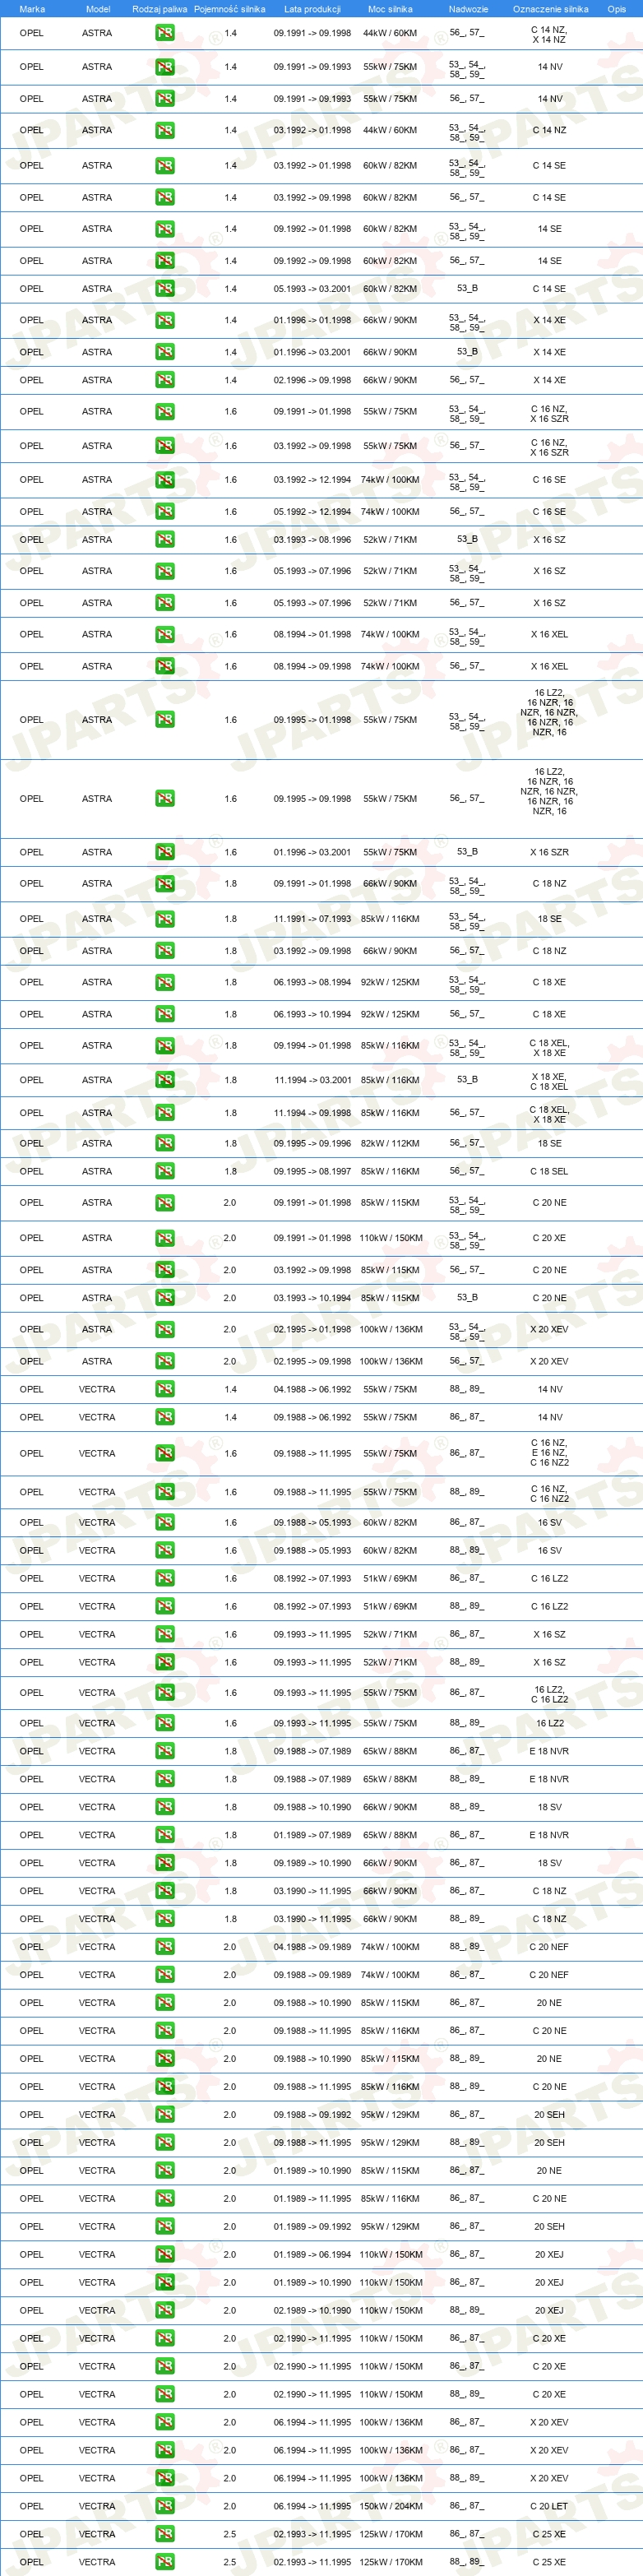Click the 03.1993 -> 10.1994 production years cell
The height and width of the screenshot is (2576, 643).
(x=312, y=1298)
